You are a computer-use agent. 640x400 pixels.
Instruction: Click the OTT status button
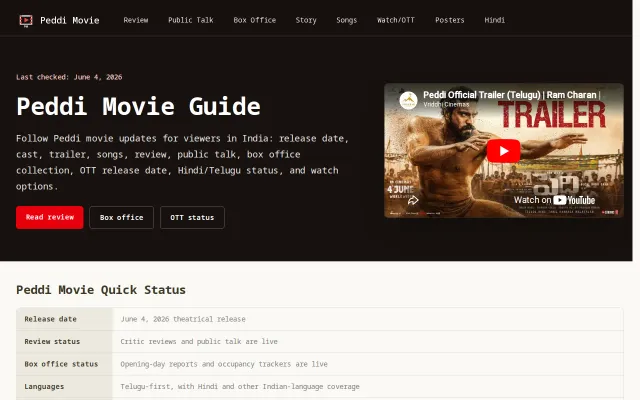pos(192,218)
